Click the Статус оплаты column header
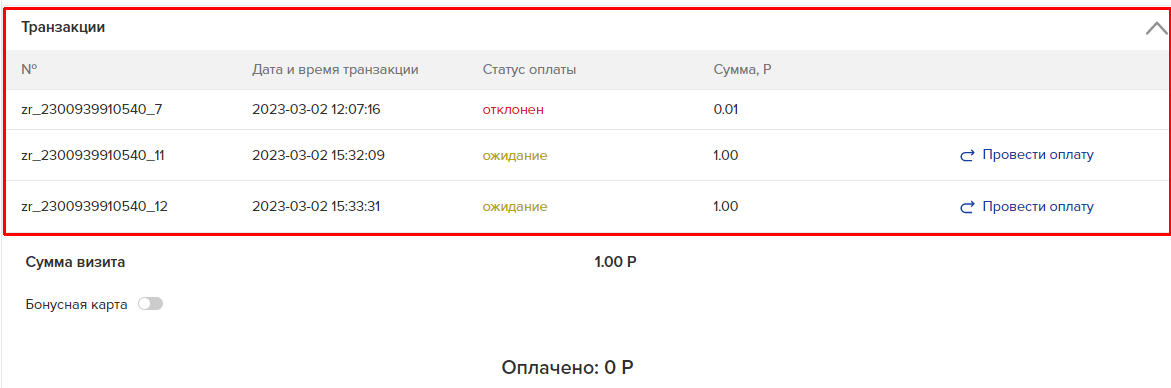The height and width of the screenshot is (388, 1171). [x=529, y=70]
